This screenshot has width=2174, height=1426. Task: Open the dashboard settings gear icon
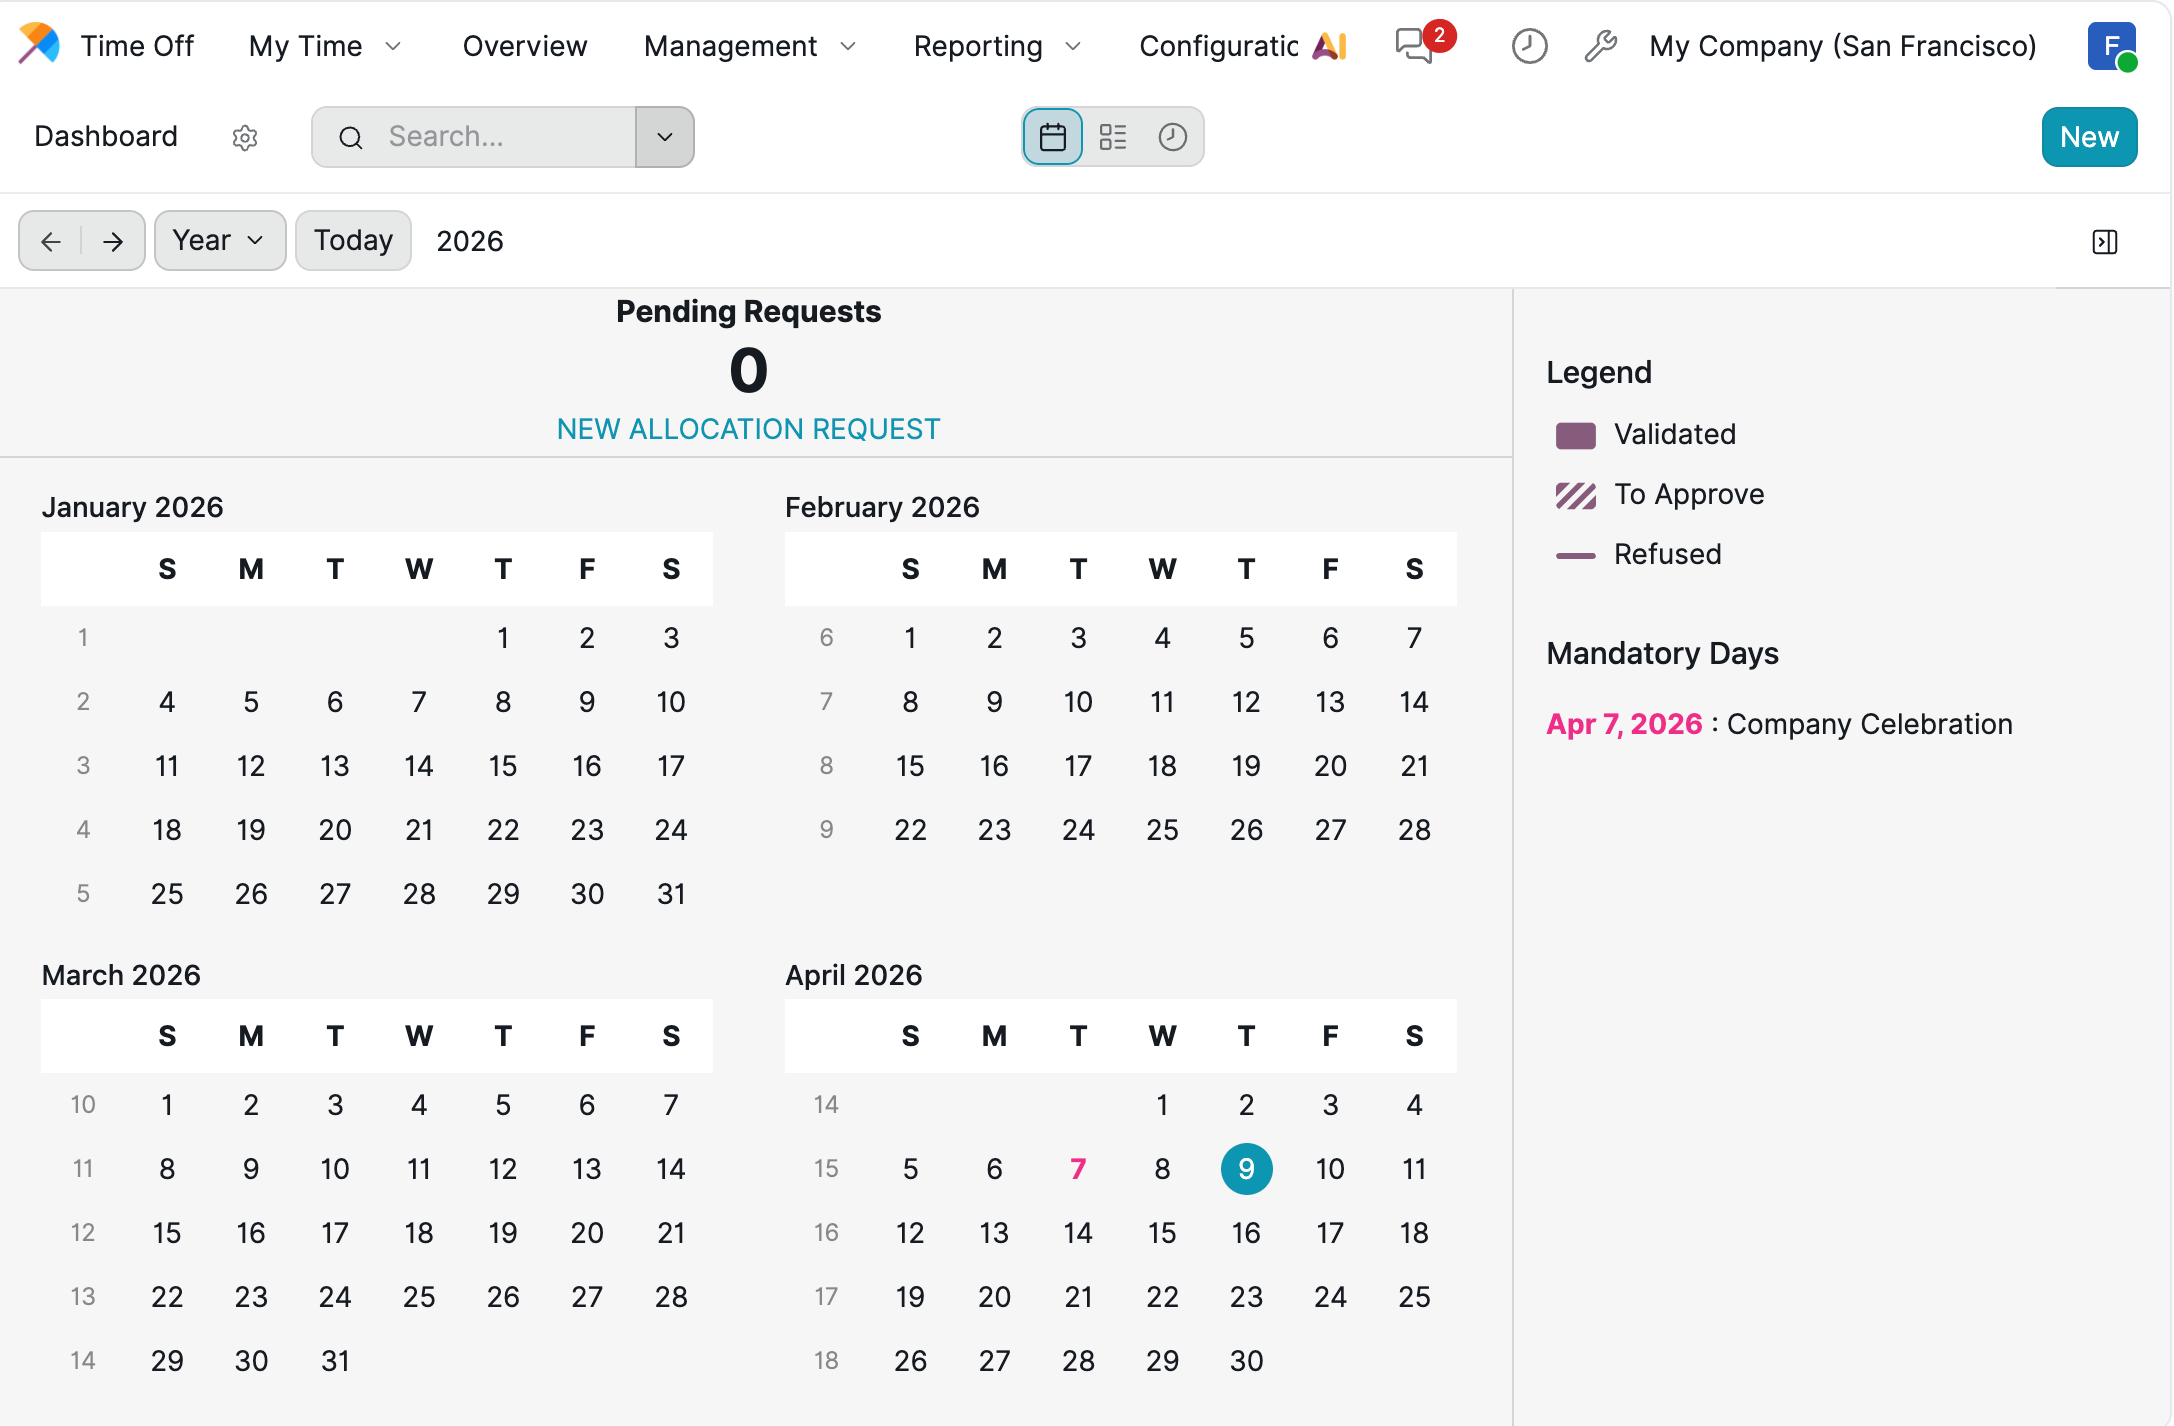pyautogui.click(x=245, y=137)
